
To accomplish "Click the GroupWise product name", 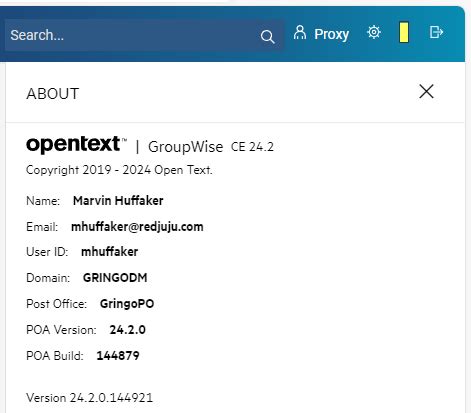I will pos(186,147).
